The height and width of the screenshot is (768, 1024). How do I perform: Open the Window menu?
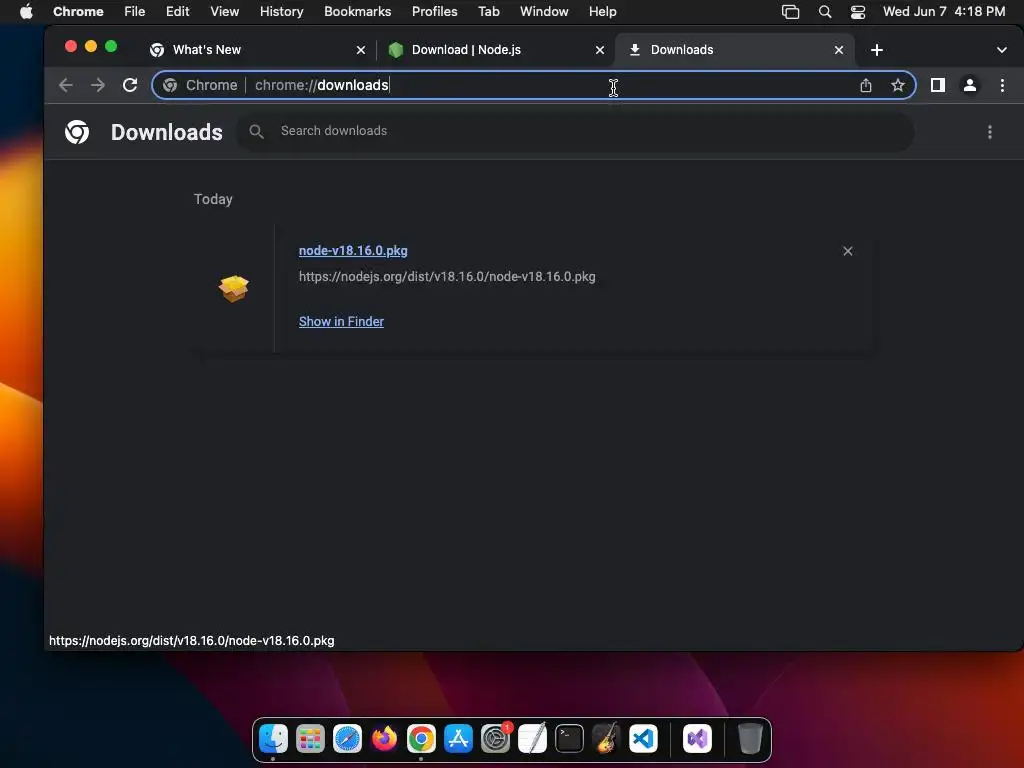pos(544,12)
